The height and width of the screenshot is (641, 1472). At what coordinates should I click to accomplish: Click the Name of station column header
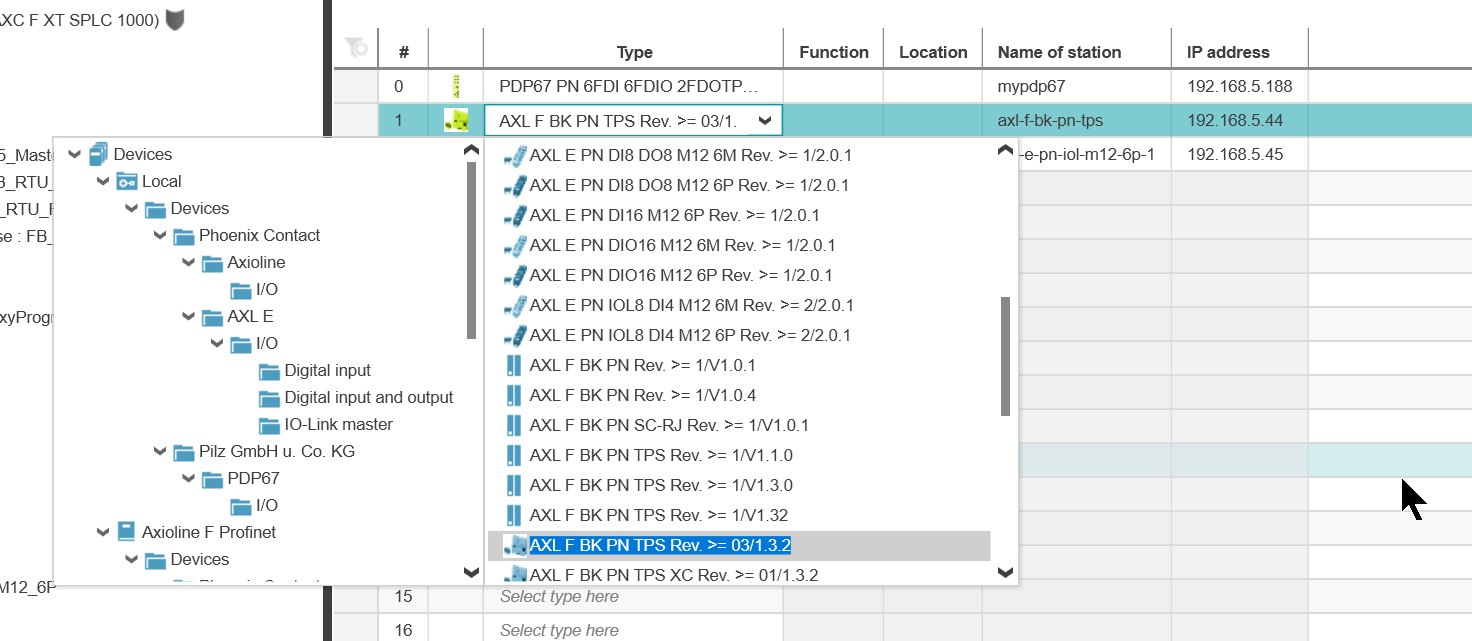pyautogui.click(x=1077, y=52)
